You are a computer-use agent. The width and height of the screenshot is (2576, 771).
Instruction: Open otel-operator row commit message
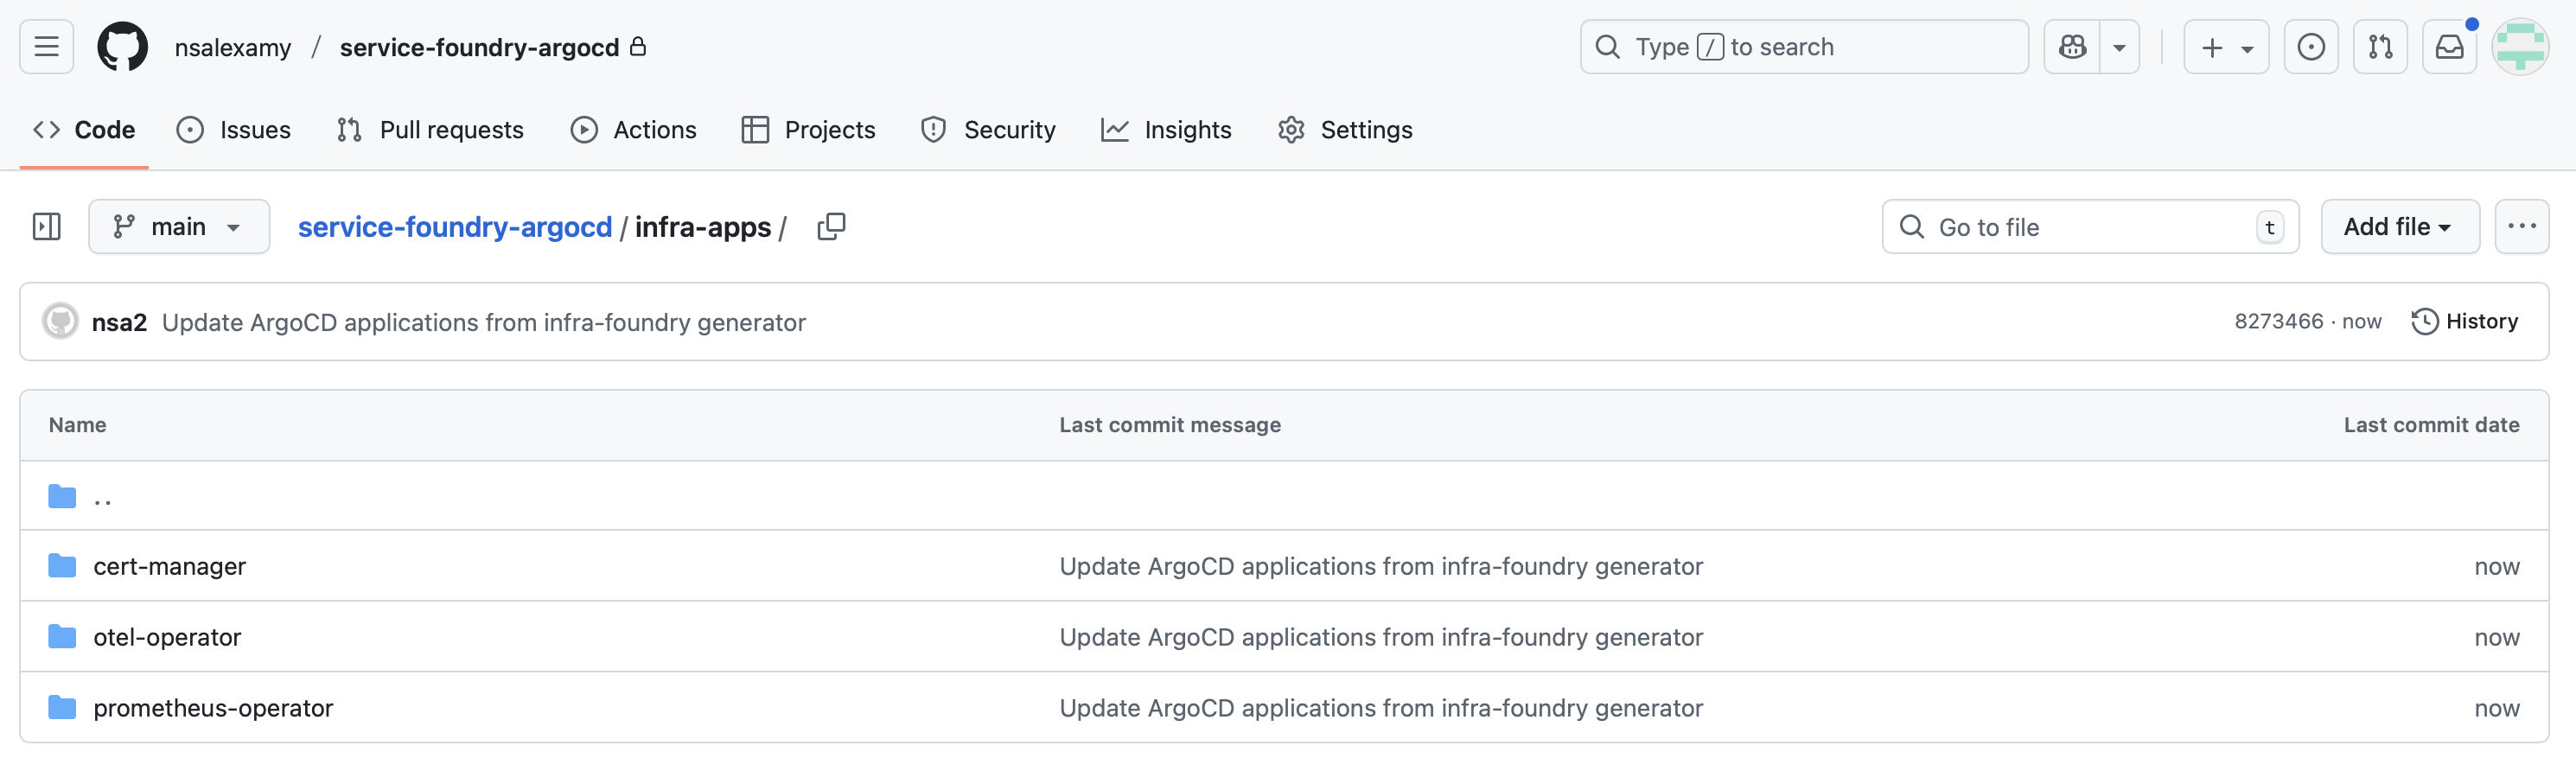pos(1381,637)
